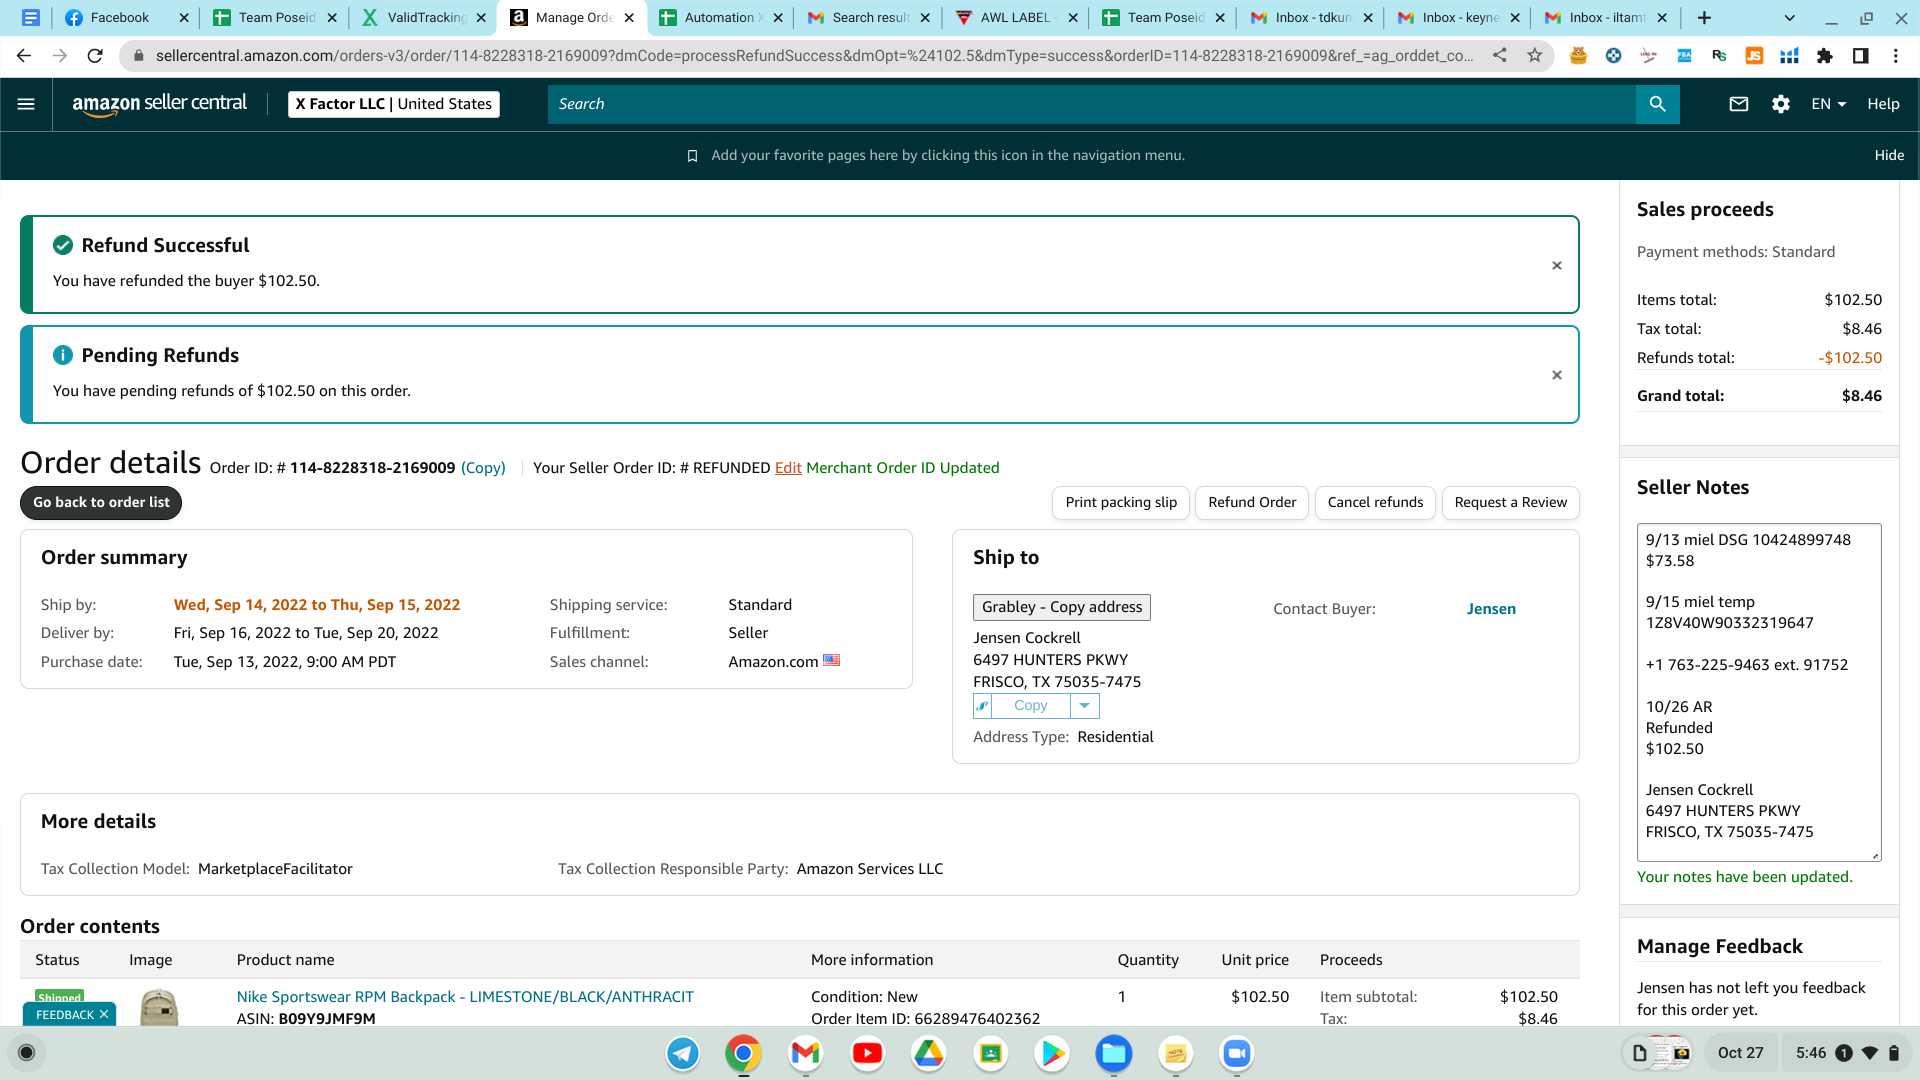Open the settings gear icon

1781,104
